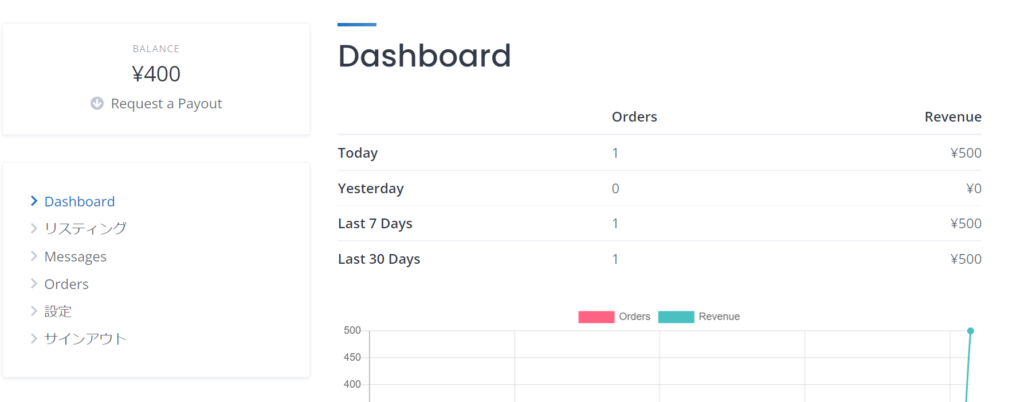Sign out via サインアウト menu item
Image resolution: width=1024 pixels, height=402 pixels.
click(85, 338)
